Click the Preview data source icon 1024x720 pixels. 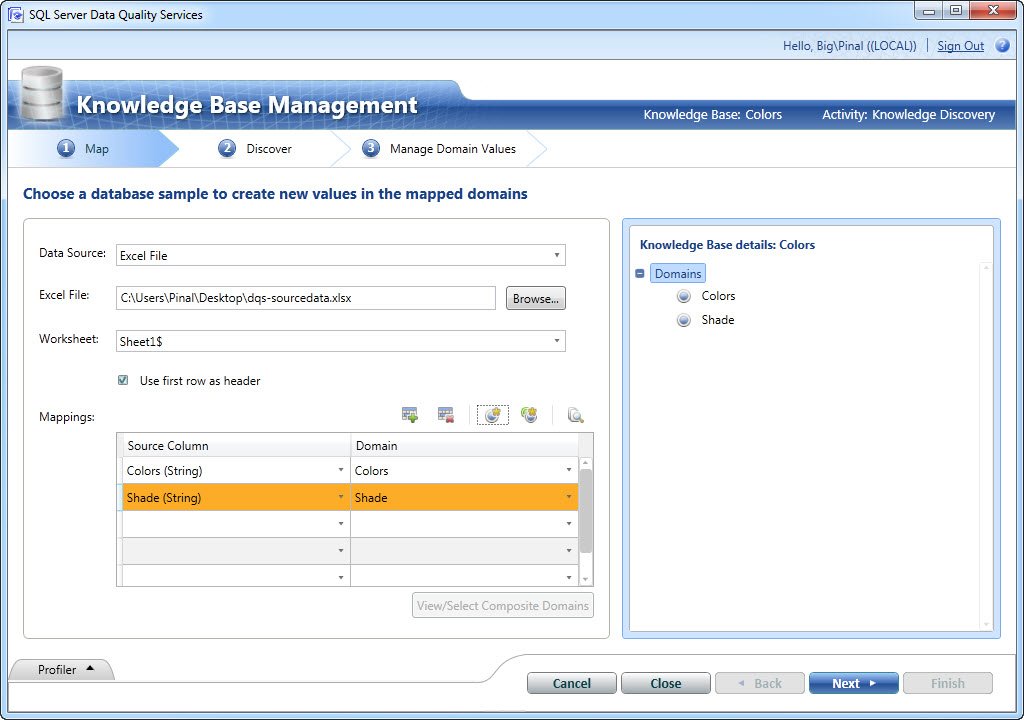click(575, 415)
